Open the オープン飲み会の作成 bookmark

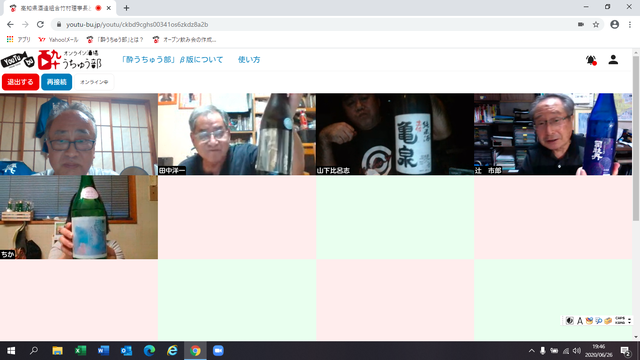pyautogui.click(x=184, y=40)
